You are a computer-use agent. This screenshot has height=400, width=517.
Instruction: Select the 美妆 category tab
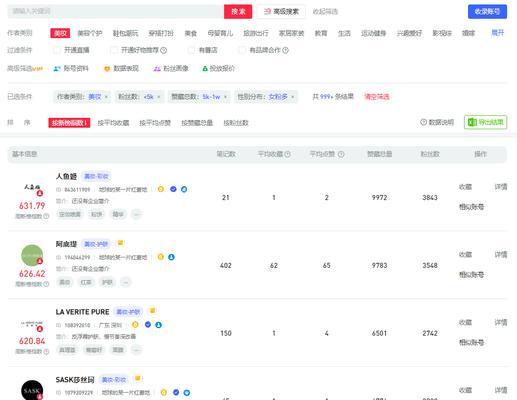(60, 33)
